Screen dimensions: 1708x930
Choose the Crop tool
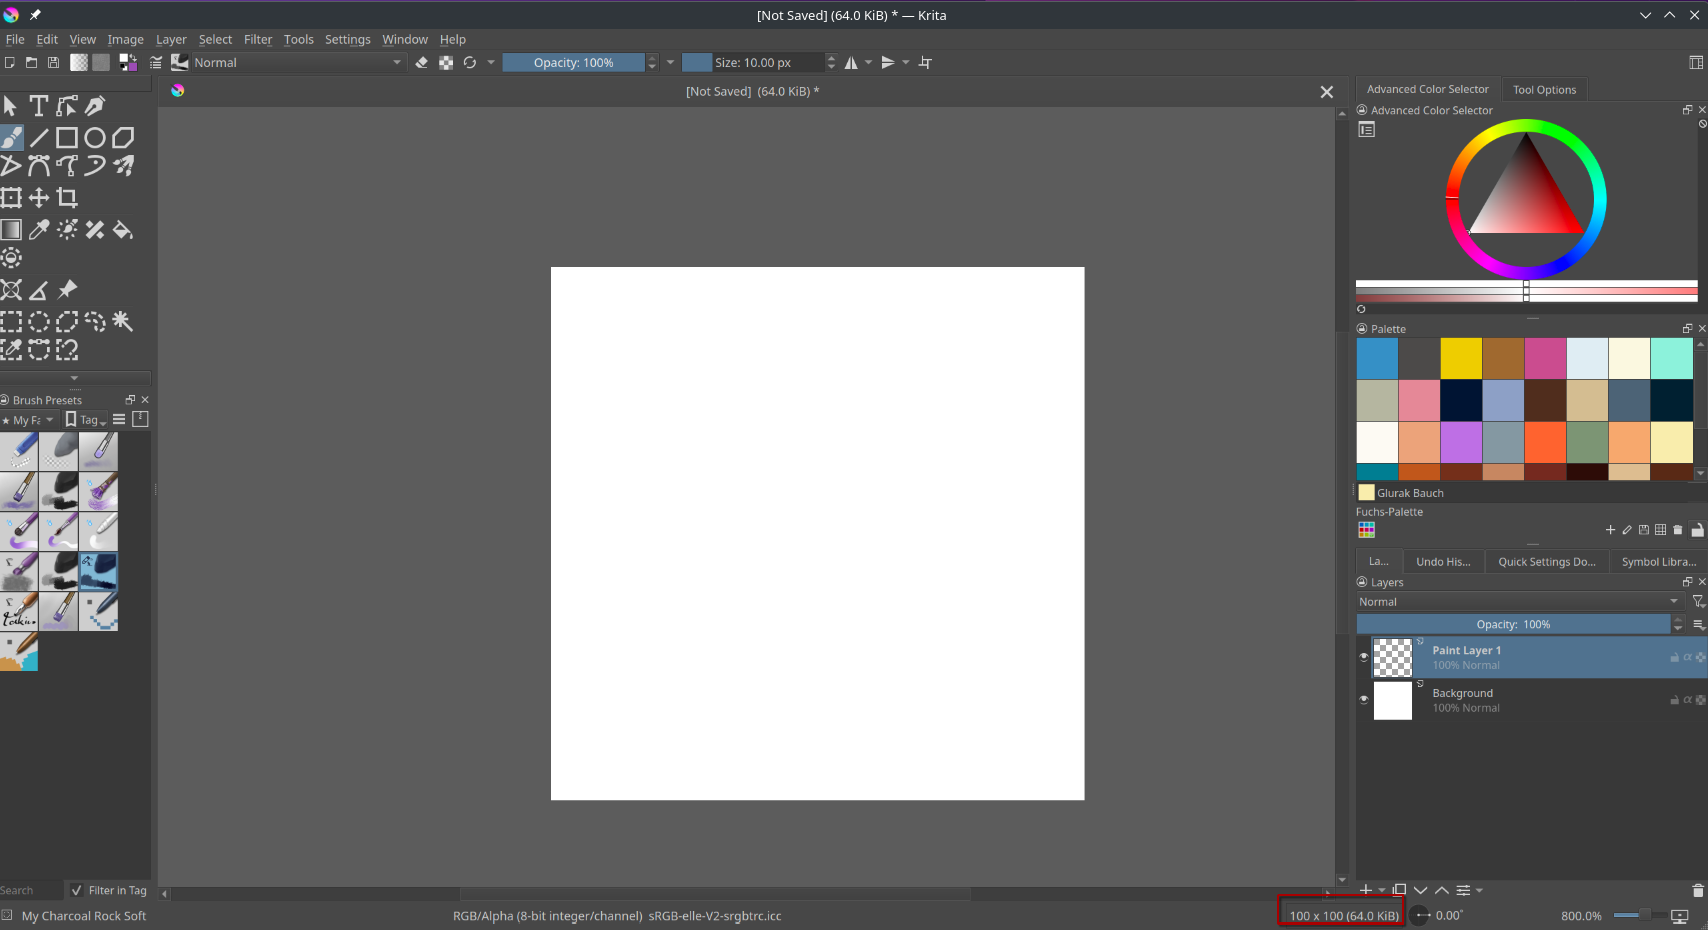click(67, 198)
